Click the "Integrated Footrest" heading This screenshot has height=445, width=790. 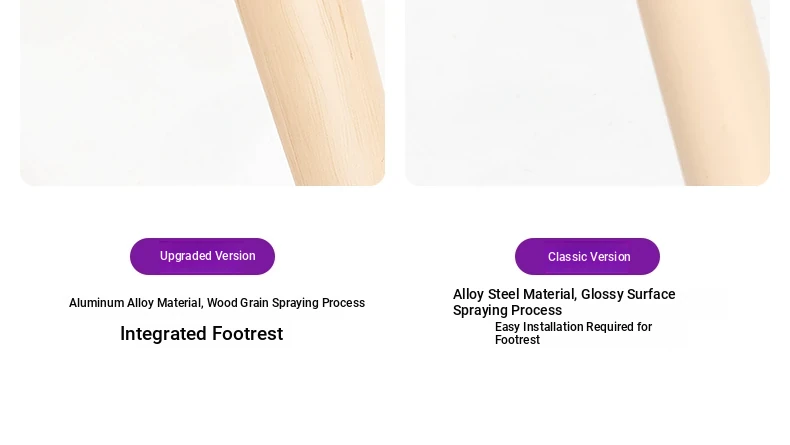coord(202,334)
